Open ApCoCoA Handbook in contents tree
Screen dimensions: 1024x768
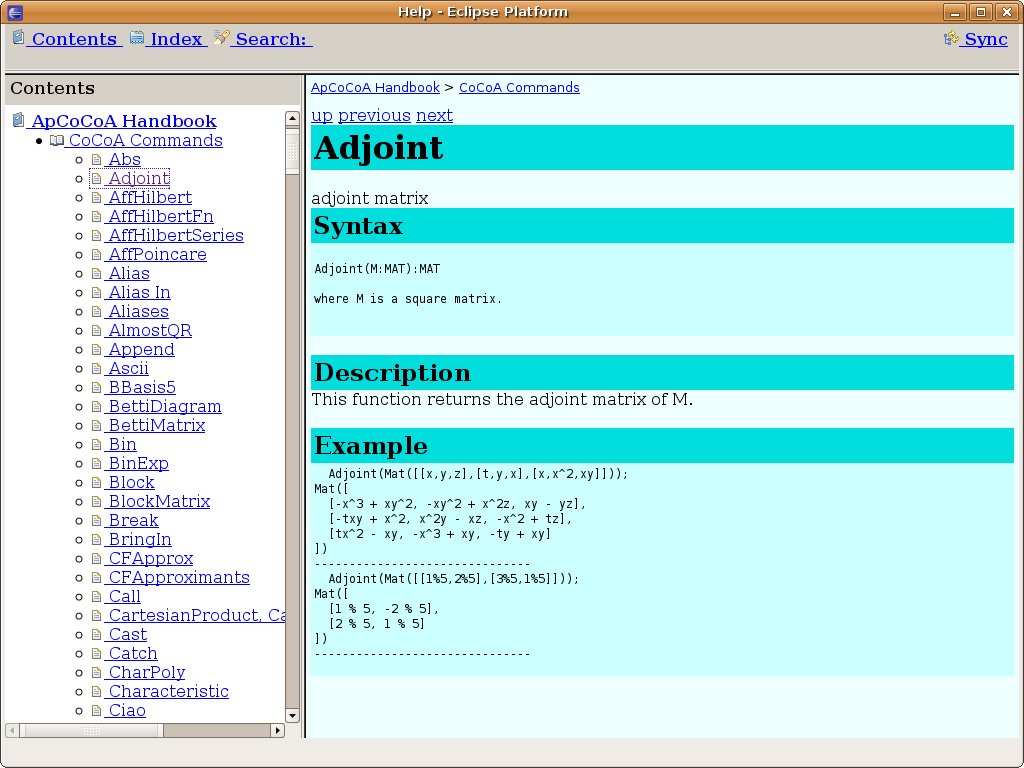coord(123,121)
